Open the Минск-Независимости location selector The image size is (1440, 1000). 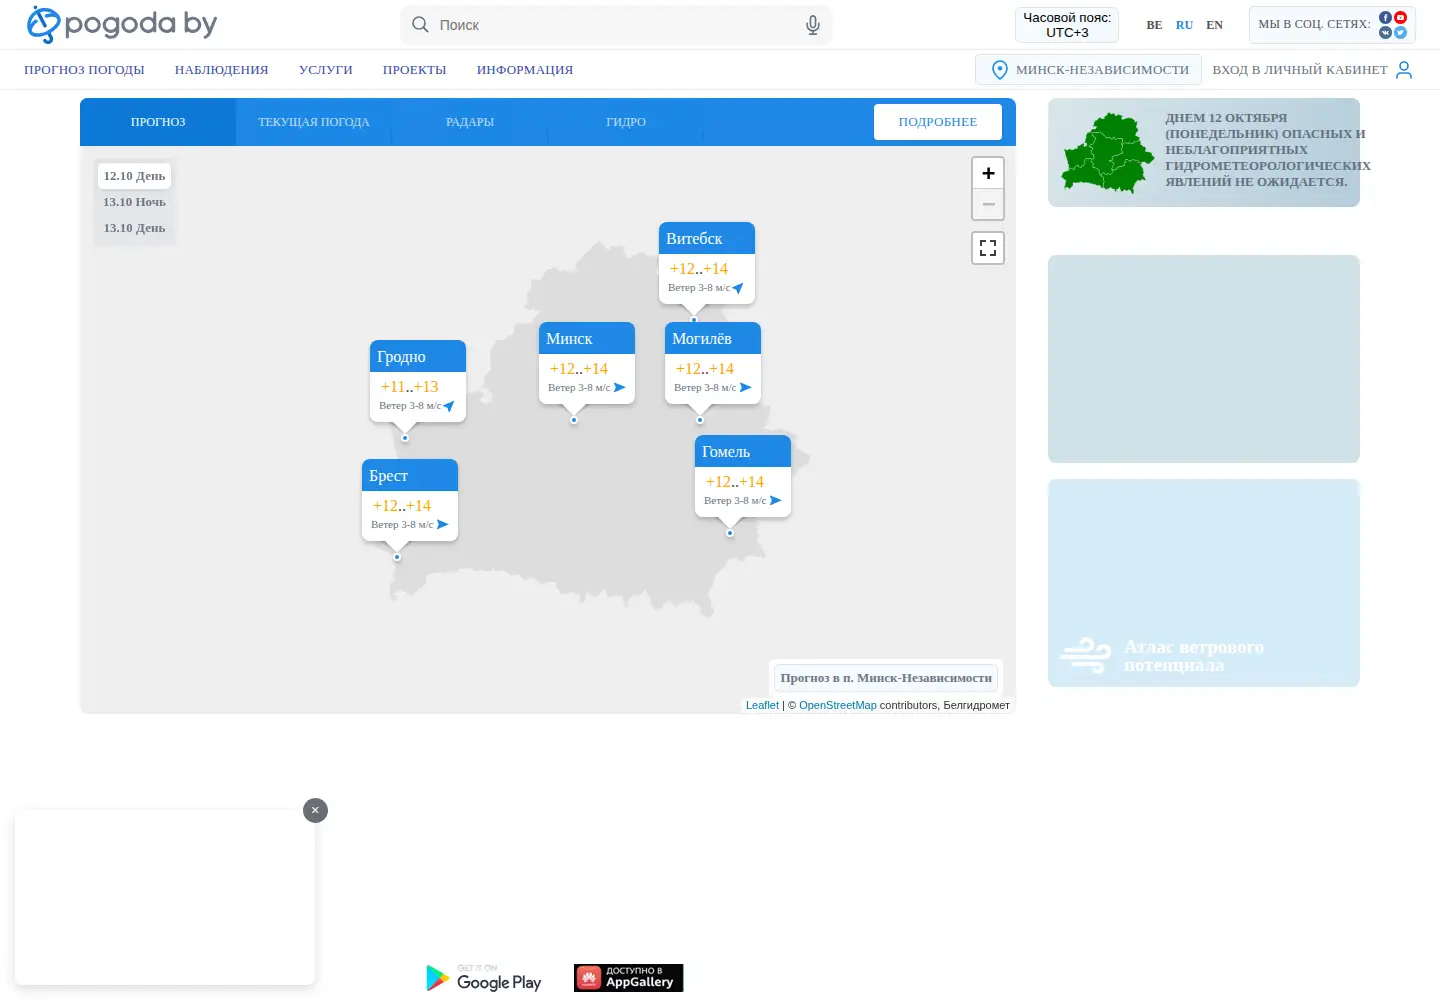[1089, 69]
